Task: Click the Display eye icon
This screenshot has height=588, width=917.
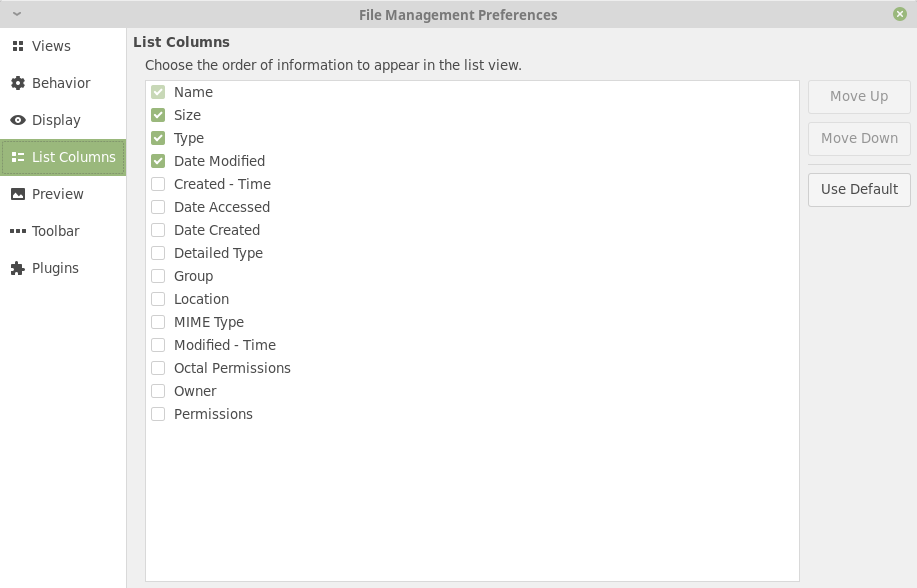Action: tap(17, 120)
